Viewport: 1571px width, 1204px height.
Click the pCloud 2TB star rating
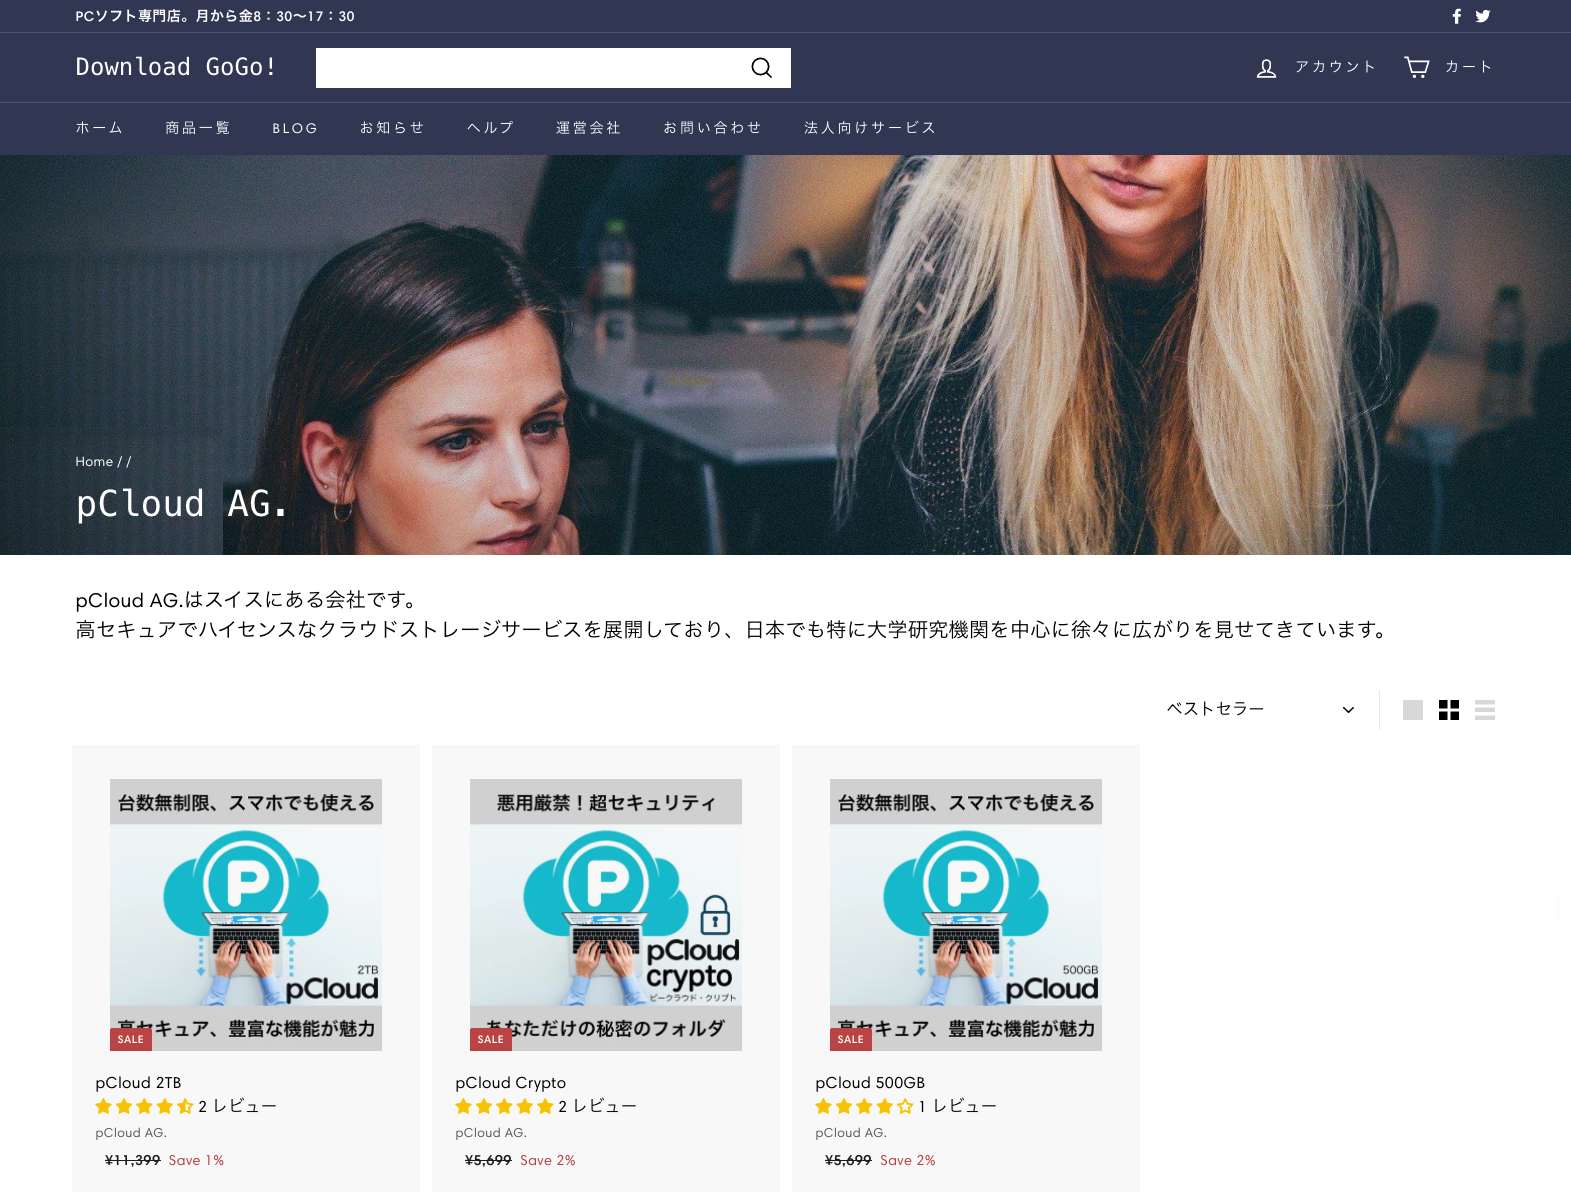144,1106
